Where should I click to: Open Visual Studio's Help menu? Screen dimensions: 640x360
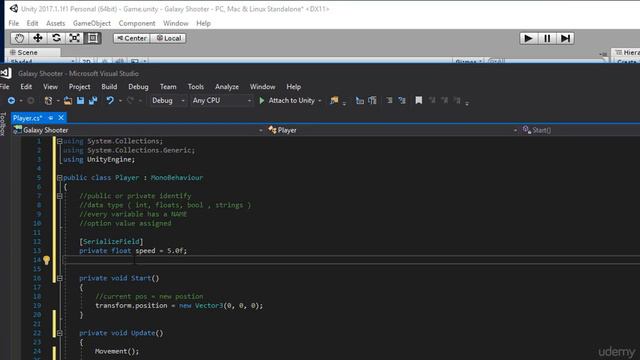click(x=293, y=87)
